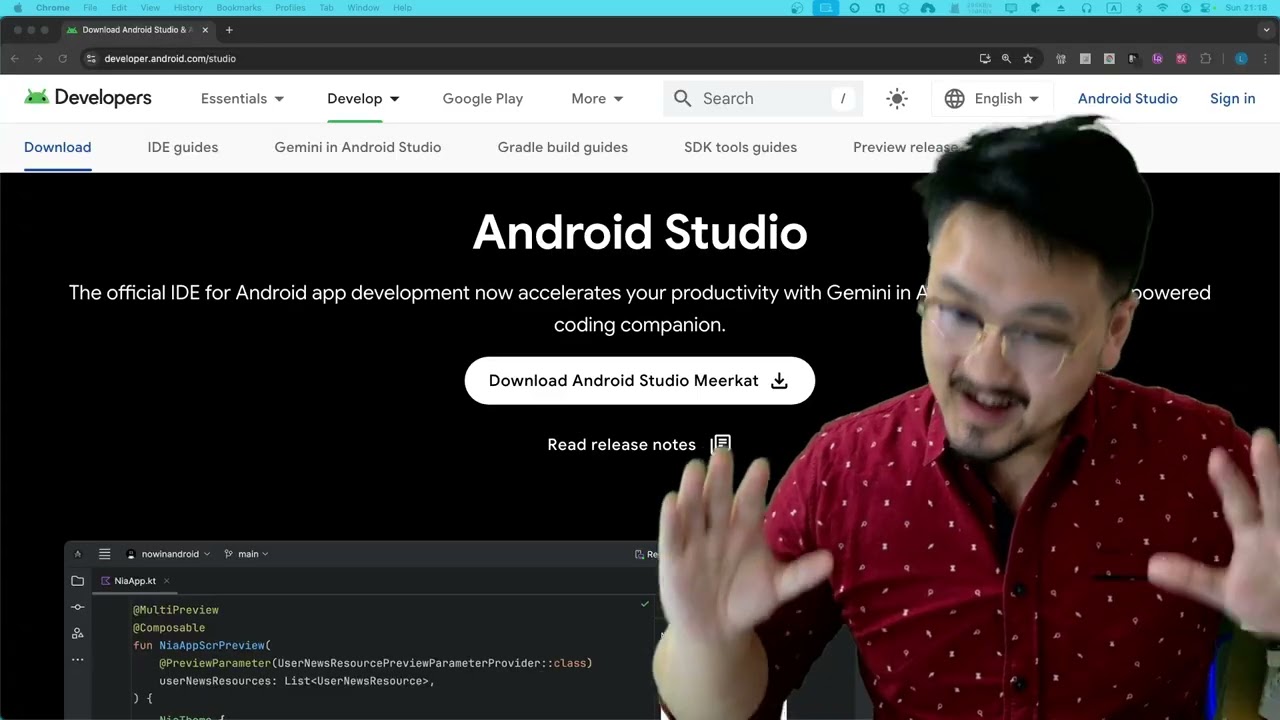Click the purple LR extension icon
The image size is (1280, 720).
(x=1157, y=59)
